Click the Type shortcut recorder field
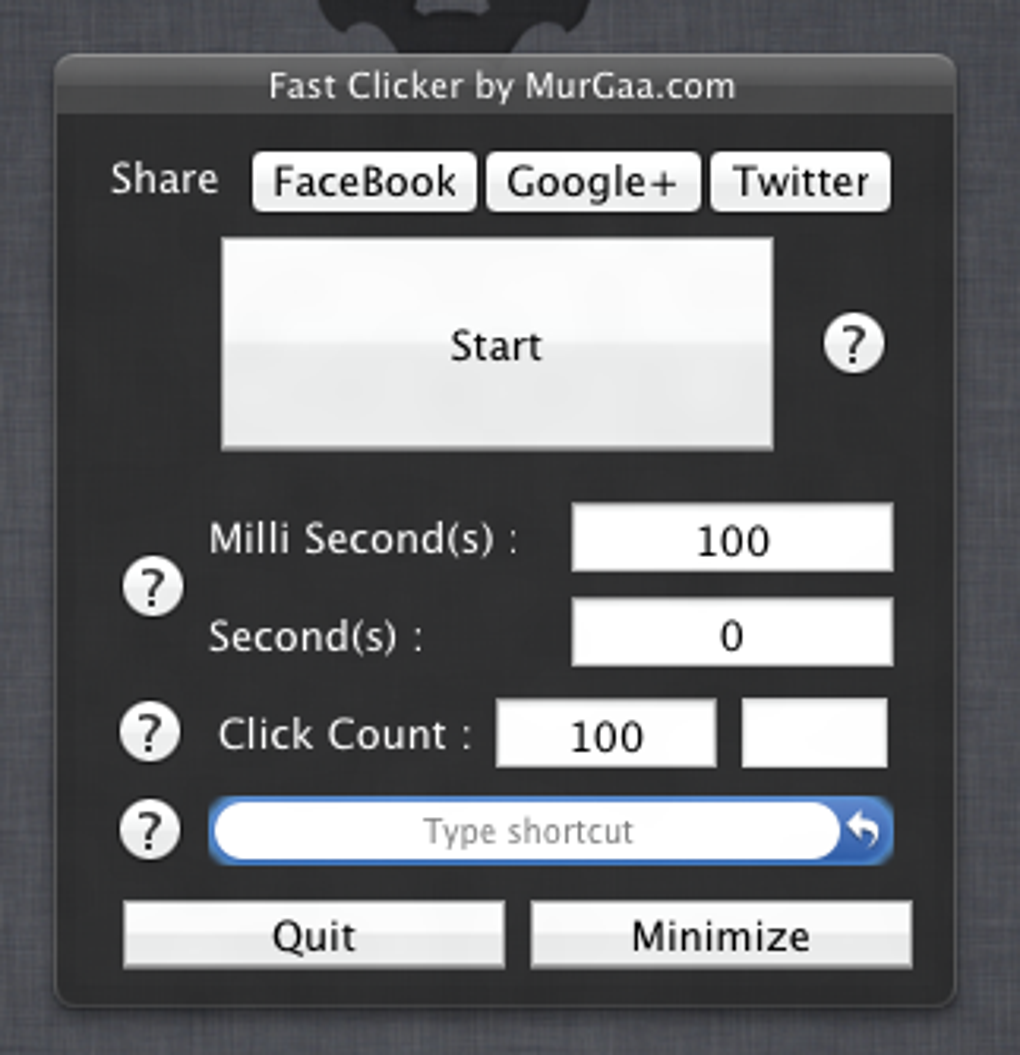This screenshot has width=1020, height=1055. 527,830
